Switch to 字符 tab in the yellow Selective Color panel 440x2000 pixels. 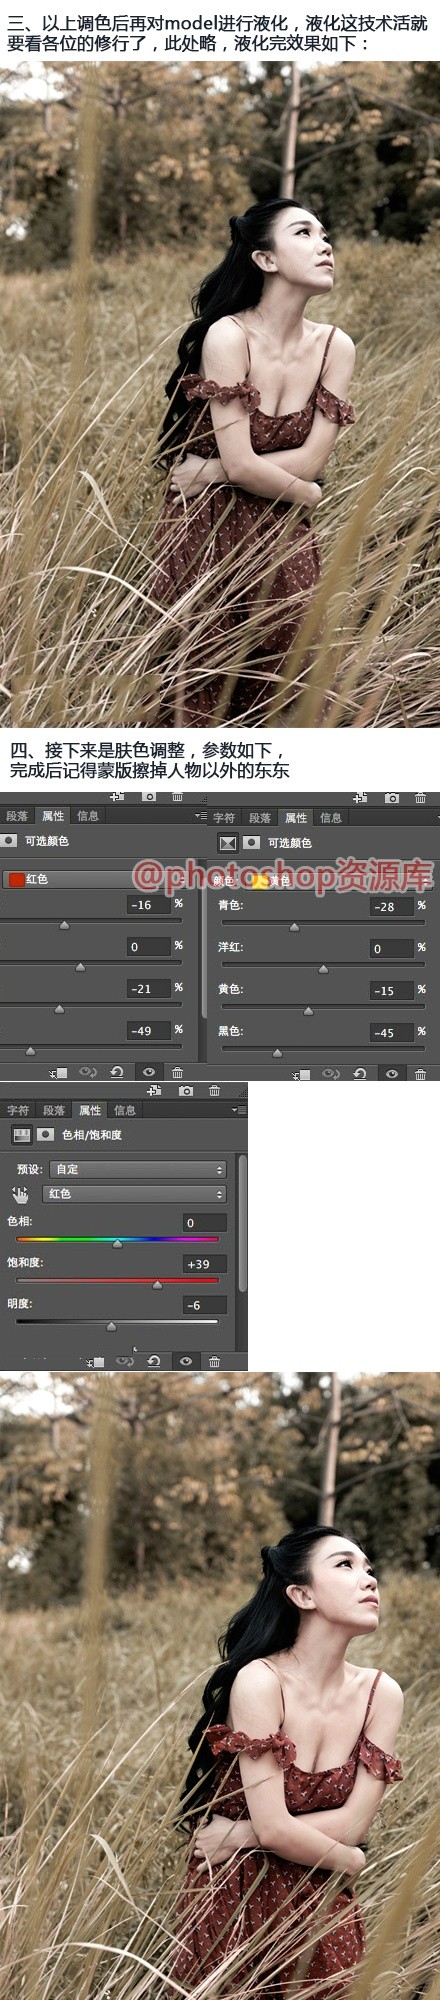point(224,818)
